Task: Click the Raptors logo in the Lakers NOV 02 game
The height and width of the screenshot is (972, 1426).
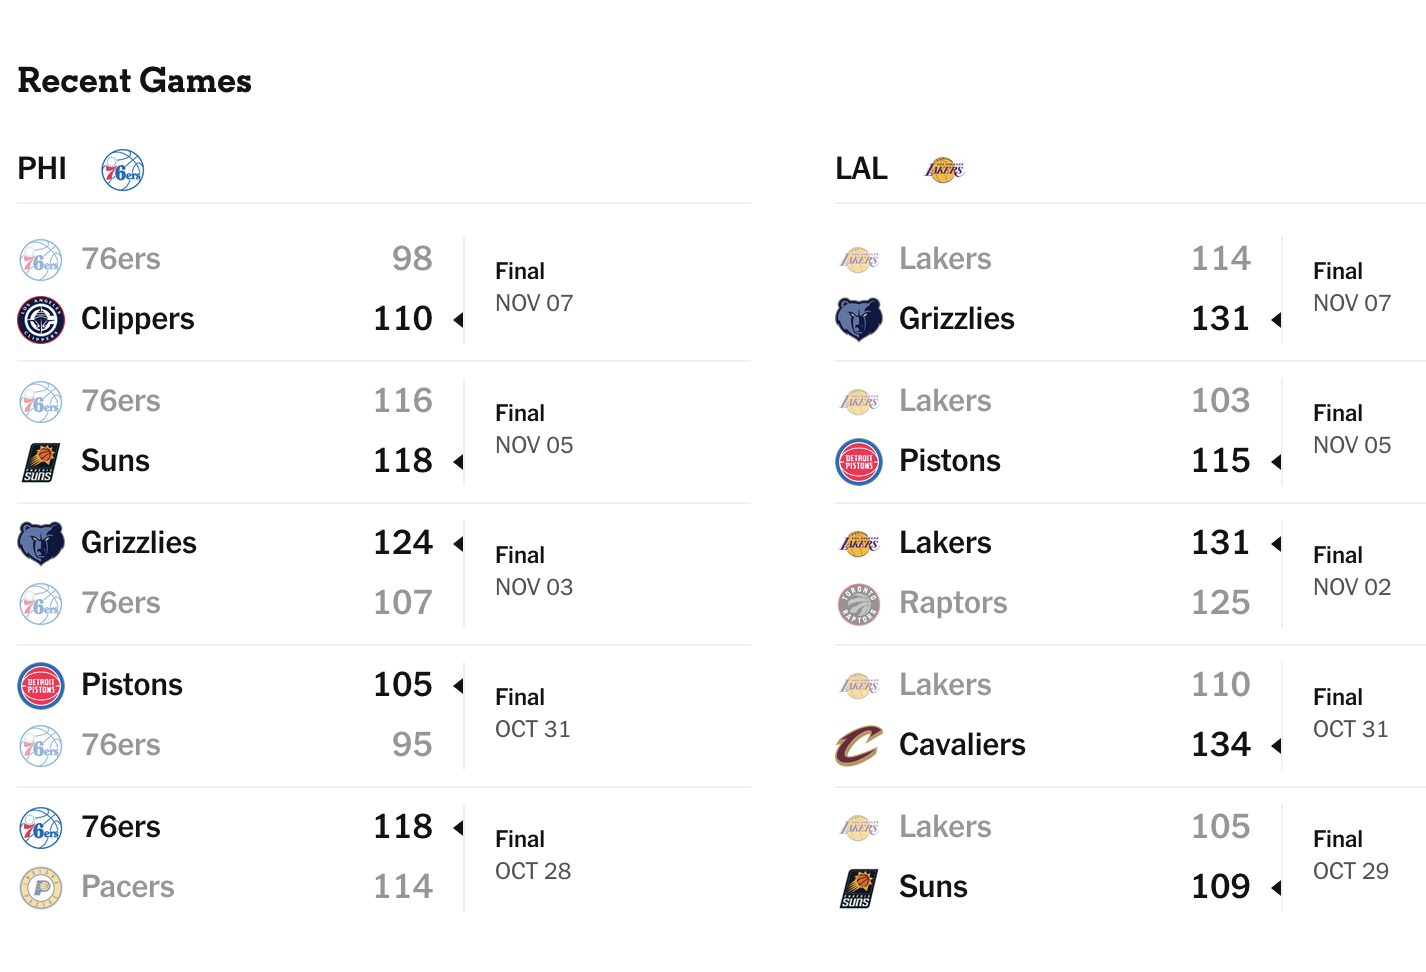Action: click(859, 604)
